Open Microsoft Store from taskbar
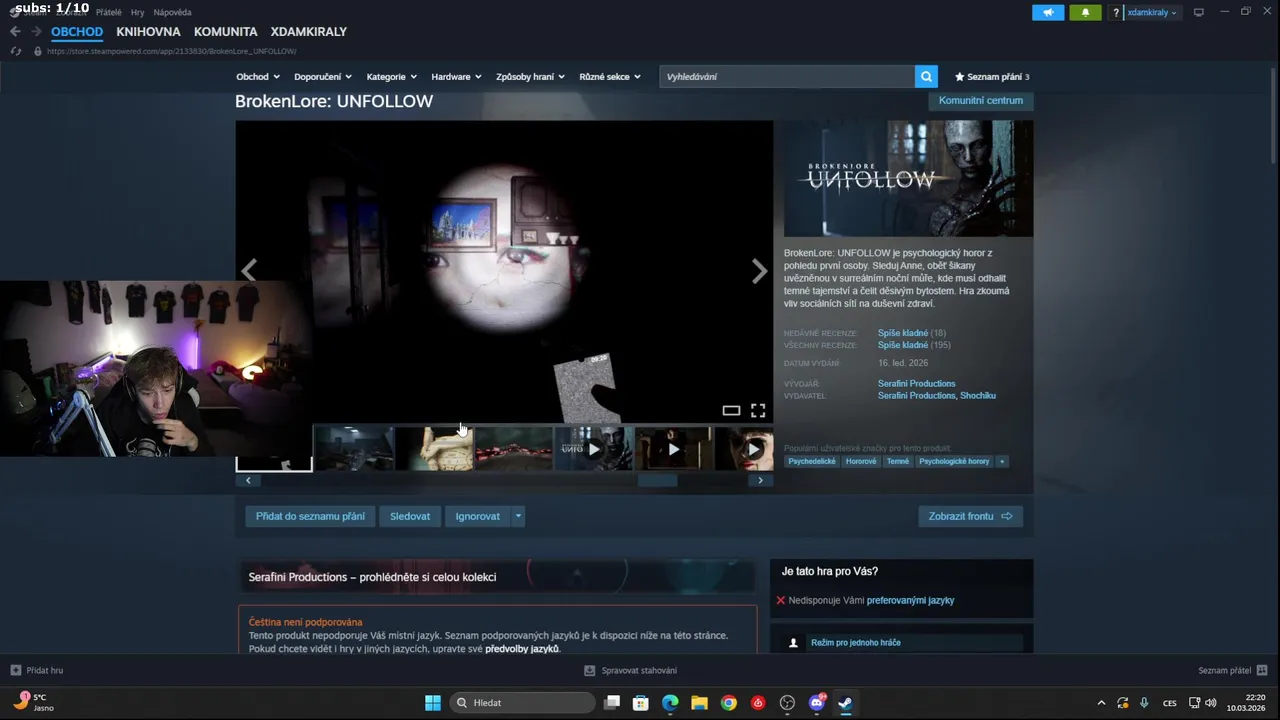 (x=641, y=703)
